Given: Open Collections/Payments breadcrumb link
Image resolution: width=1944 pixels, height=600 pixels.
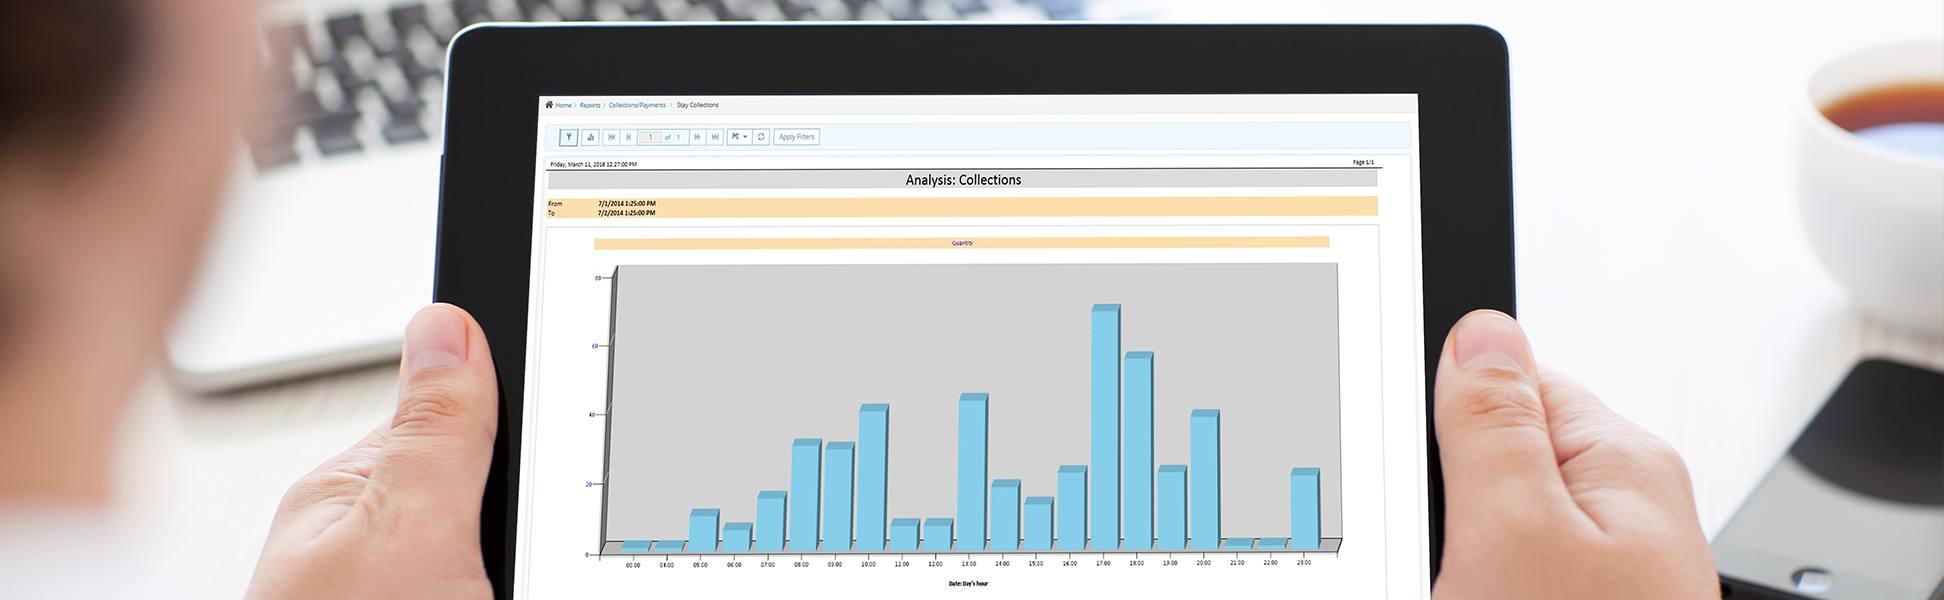Looking at the screenshot, I should (x=637, y=105).
